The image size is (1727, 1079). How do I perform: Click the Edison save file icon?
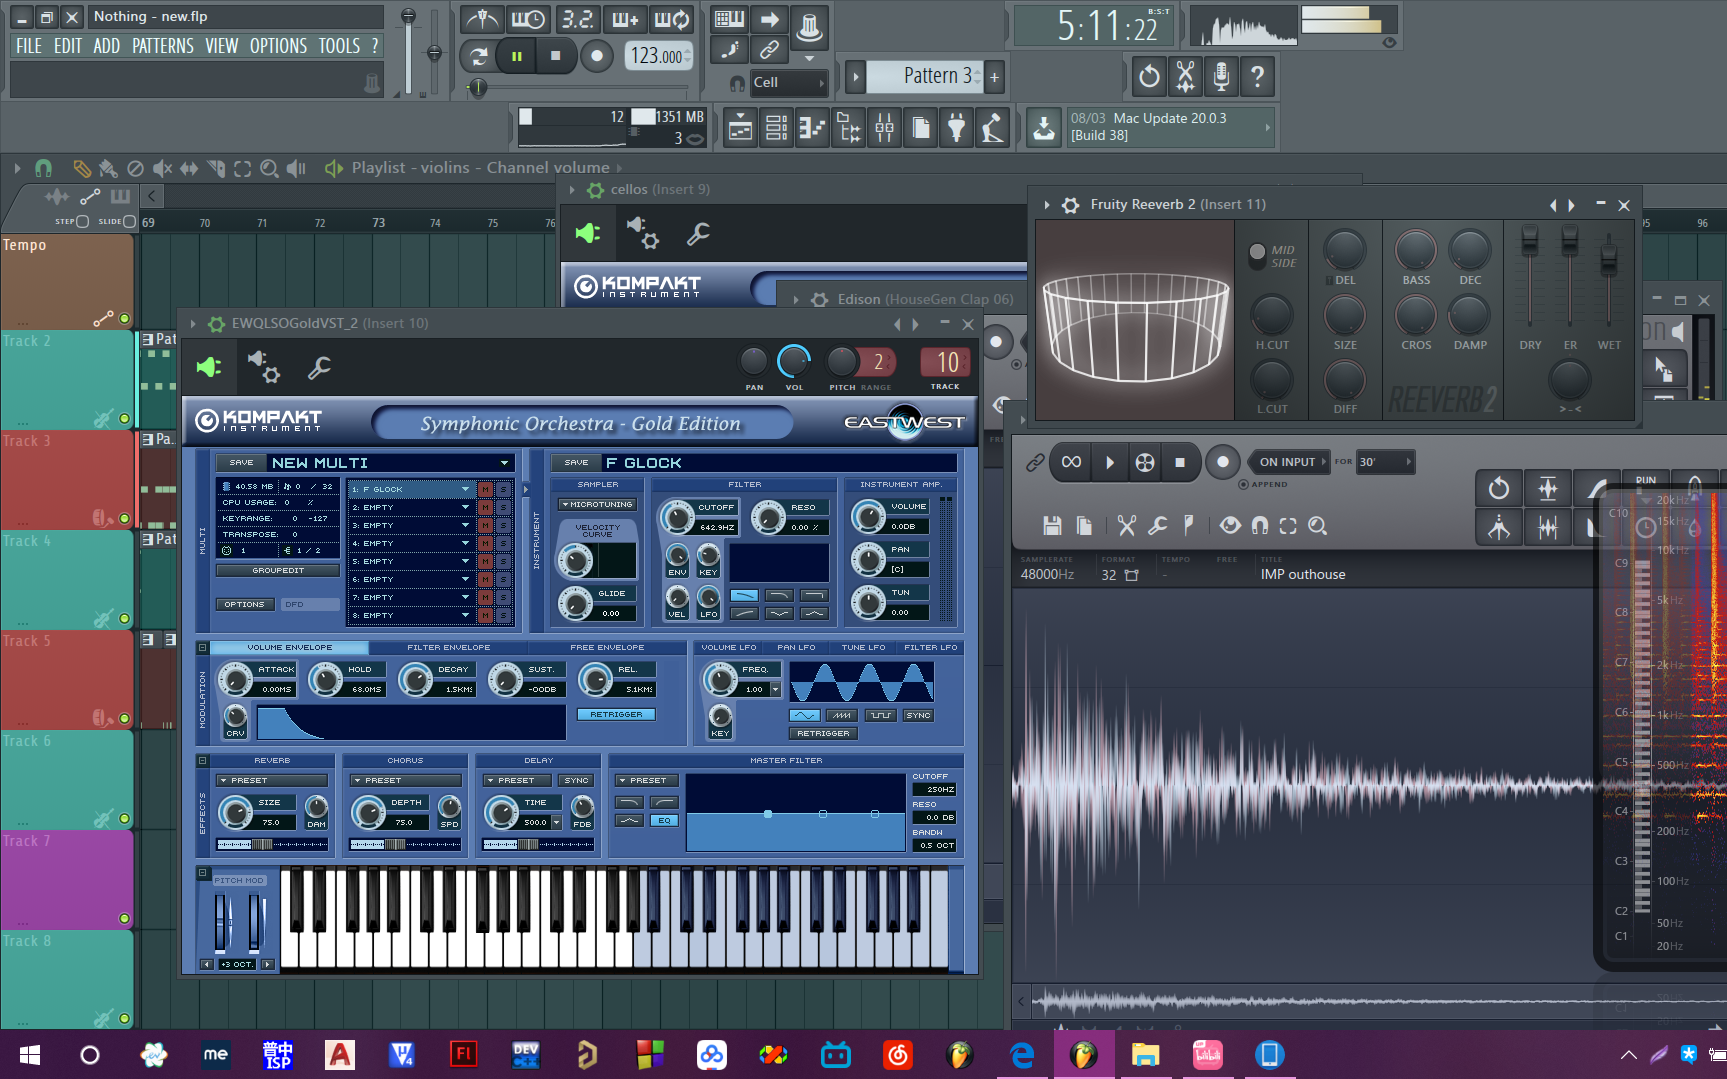click(1052, 525)
